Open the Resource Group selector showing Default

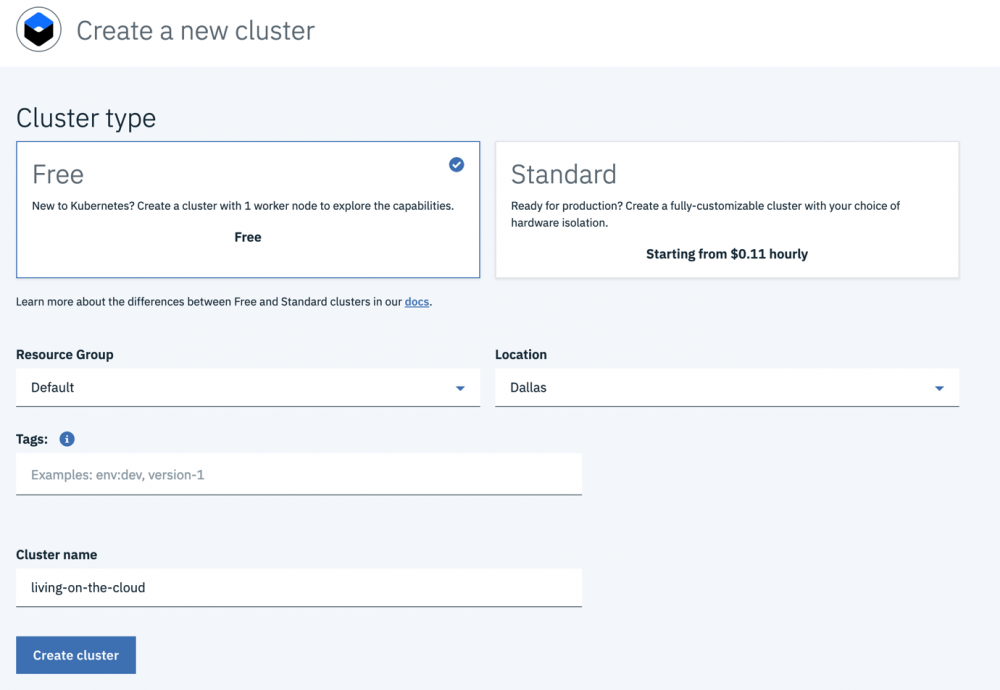coord(248,388)
